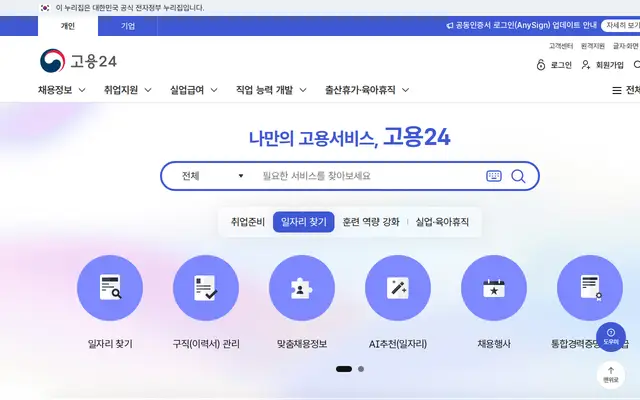Click the magnifier search icon in search bar

pos(518,176)
